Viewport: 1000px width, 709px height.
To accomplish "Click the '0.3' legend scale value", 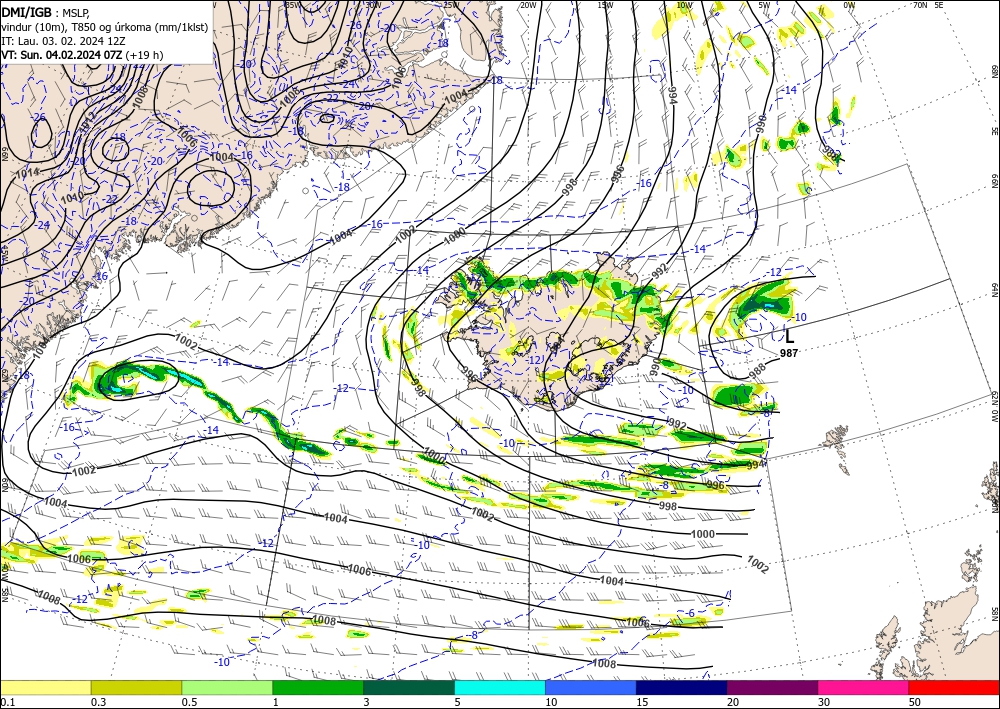I will pos(98,702).
